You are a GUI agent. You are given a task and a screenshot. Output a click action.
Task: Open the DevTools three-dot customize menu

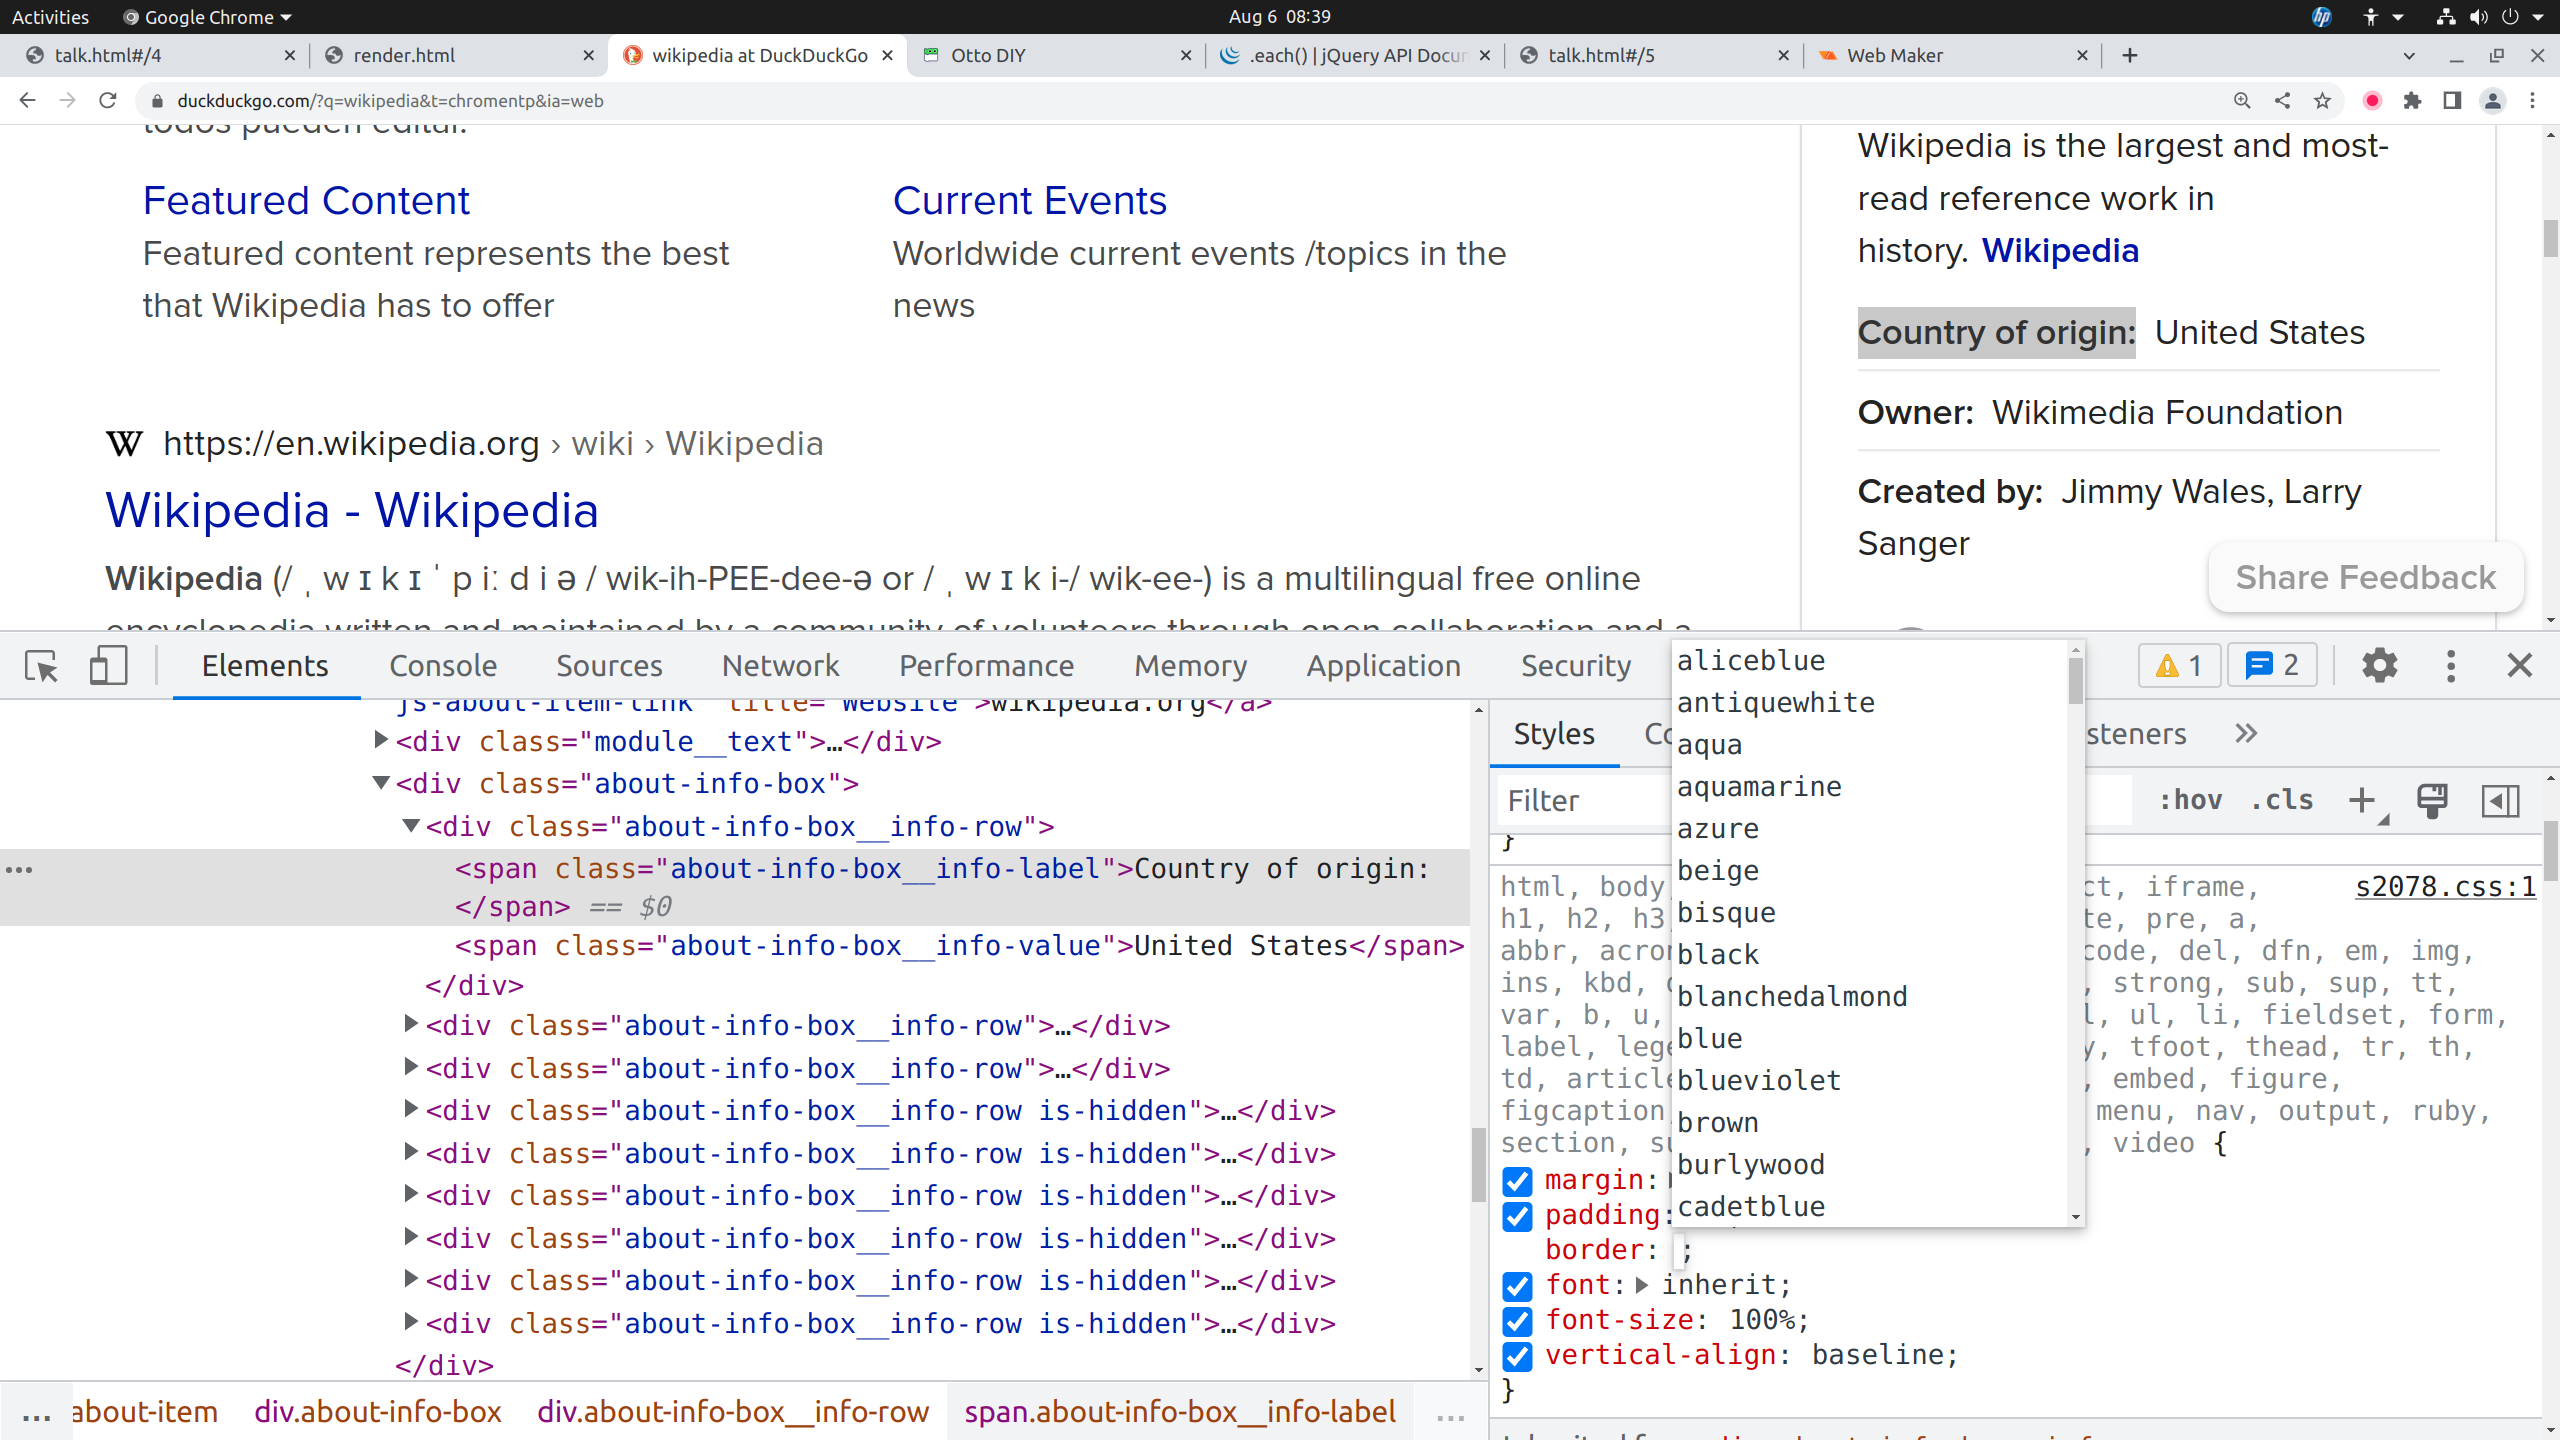point(2450,666)
